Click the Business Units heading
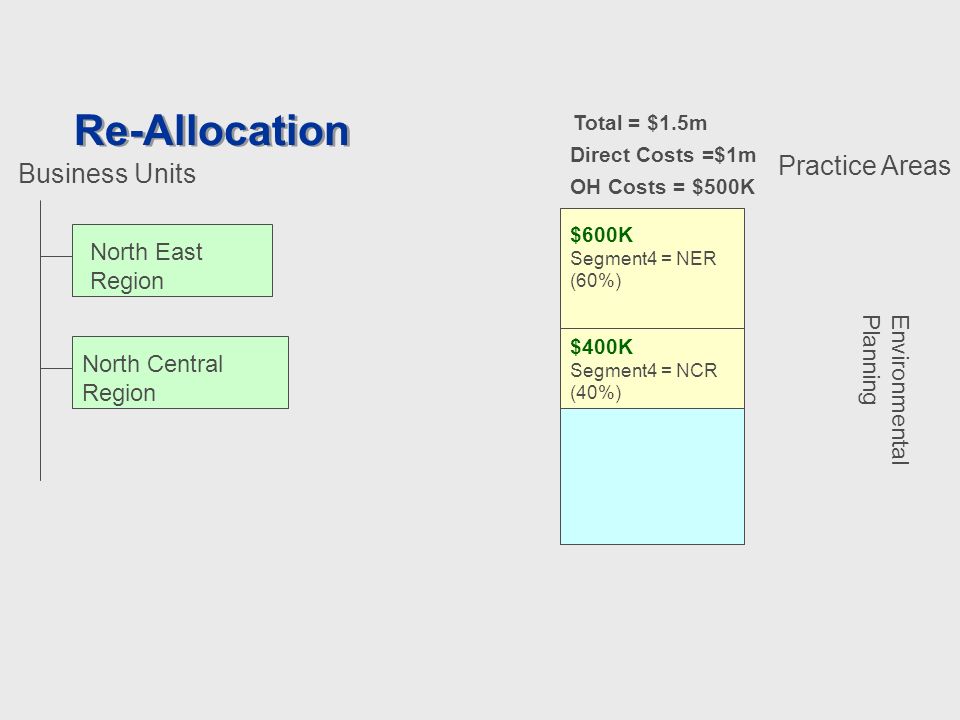This screenshot has height=720, width=960. (107, 174)
